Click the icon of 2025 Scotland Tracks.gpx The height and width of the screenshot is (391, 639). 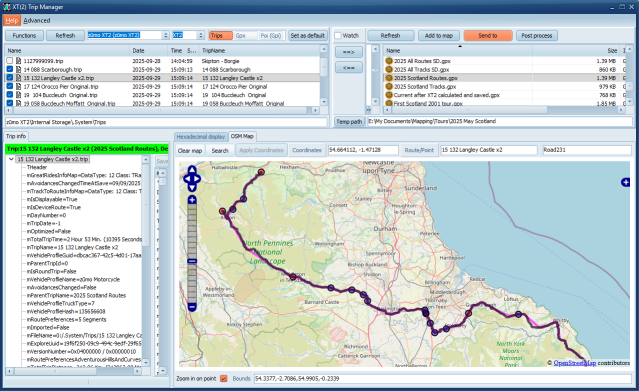pos(389,86)
